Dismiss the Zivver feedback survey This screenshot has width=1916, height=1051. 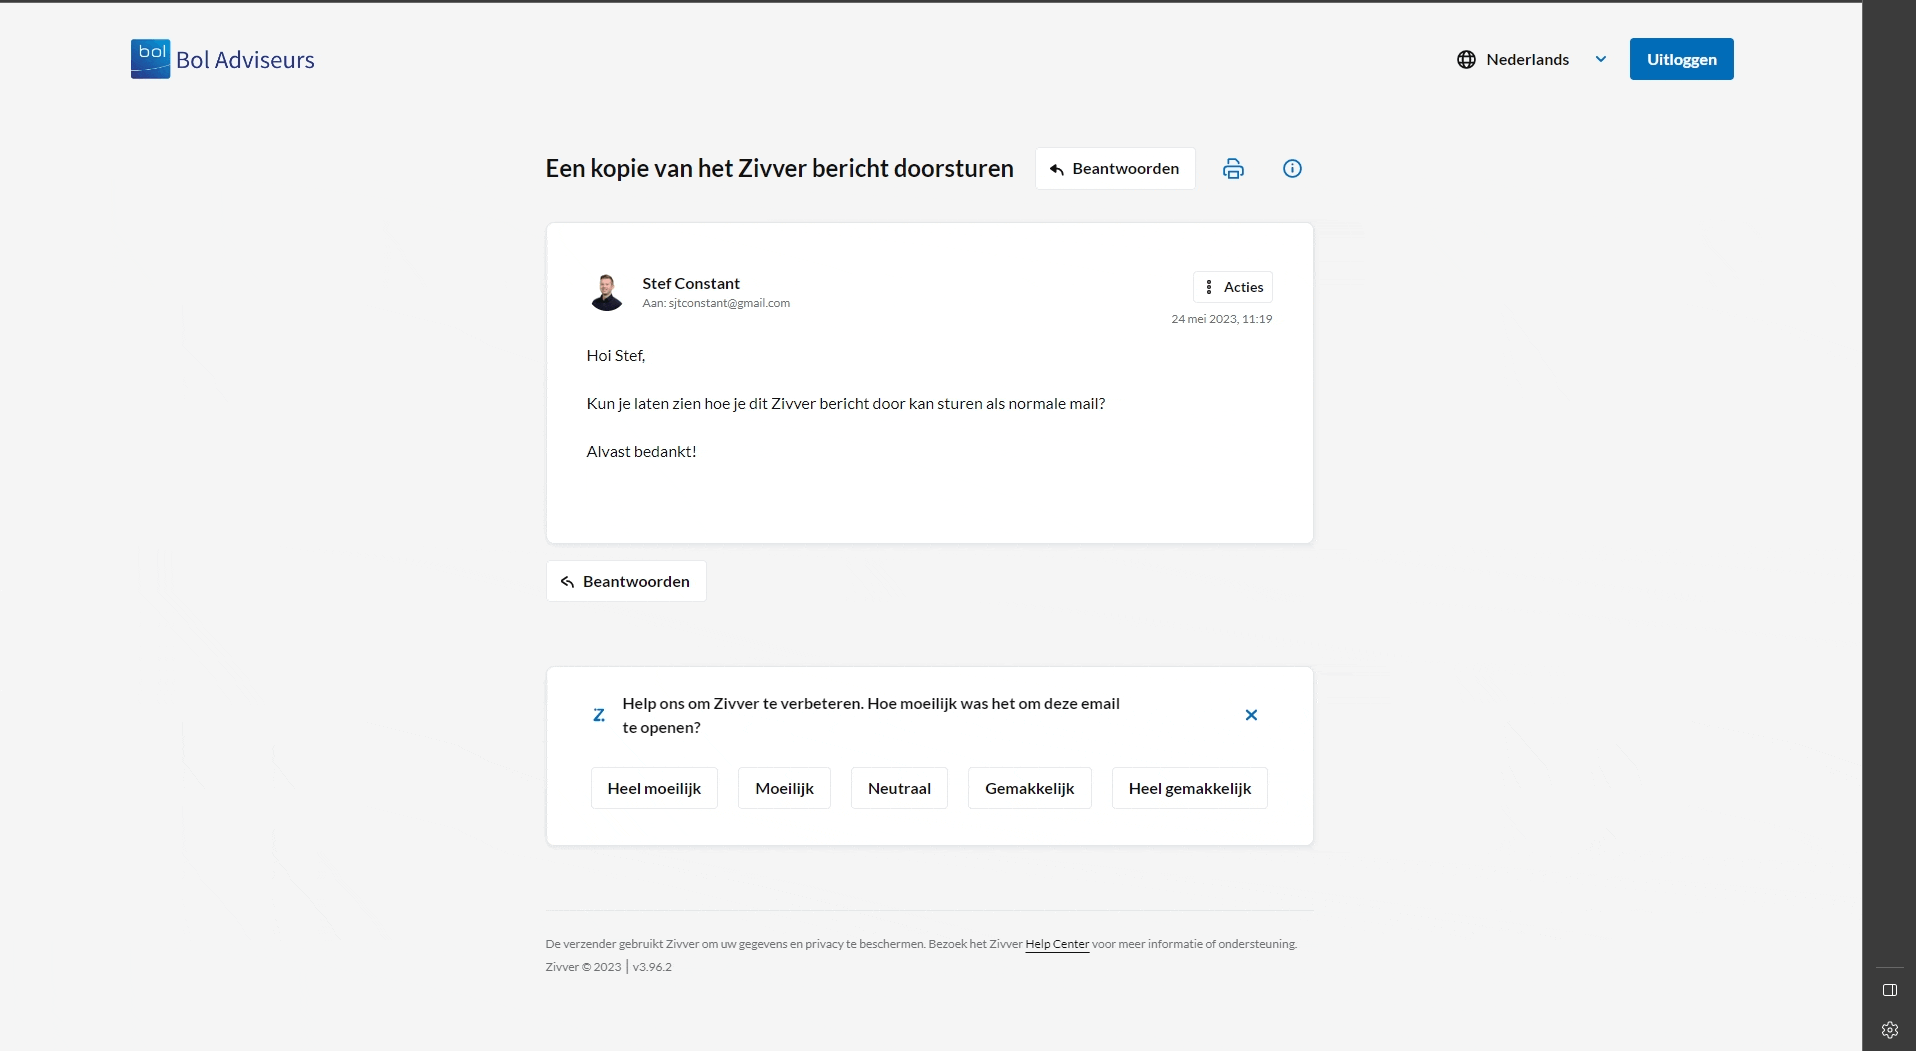click(x=1251, y=715)
